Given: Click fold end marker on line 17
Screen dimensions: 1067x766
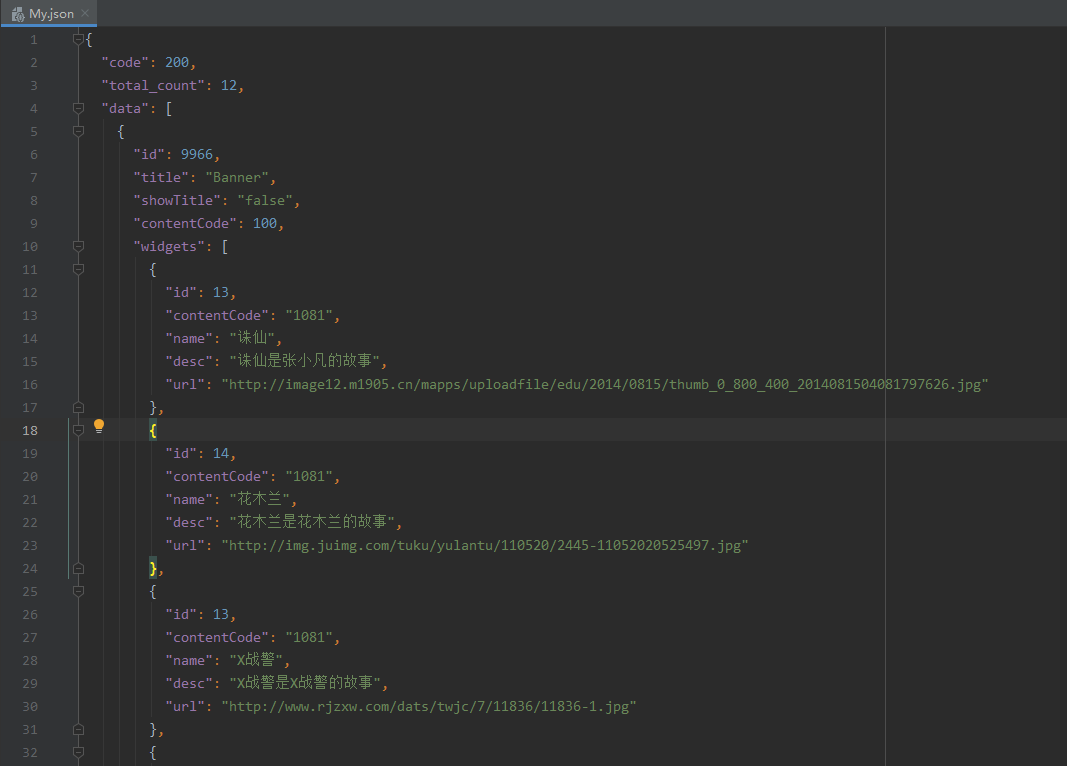Looking at the screenshot, I should pos(78,407).
